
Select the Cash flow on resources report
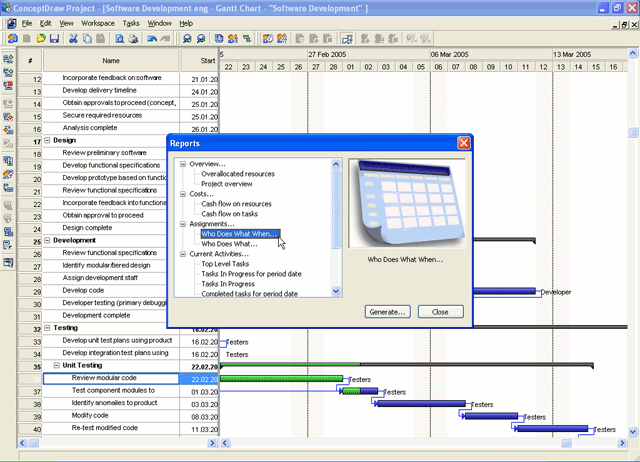[236, 204]
